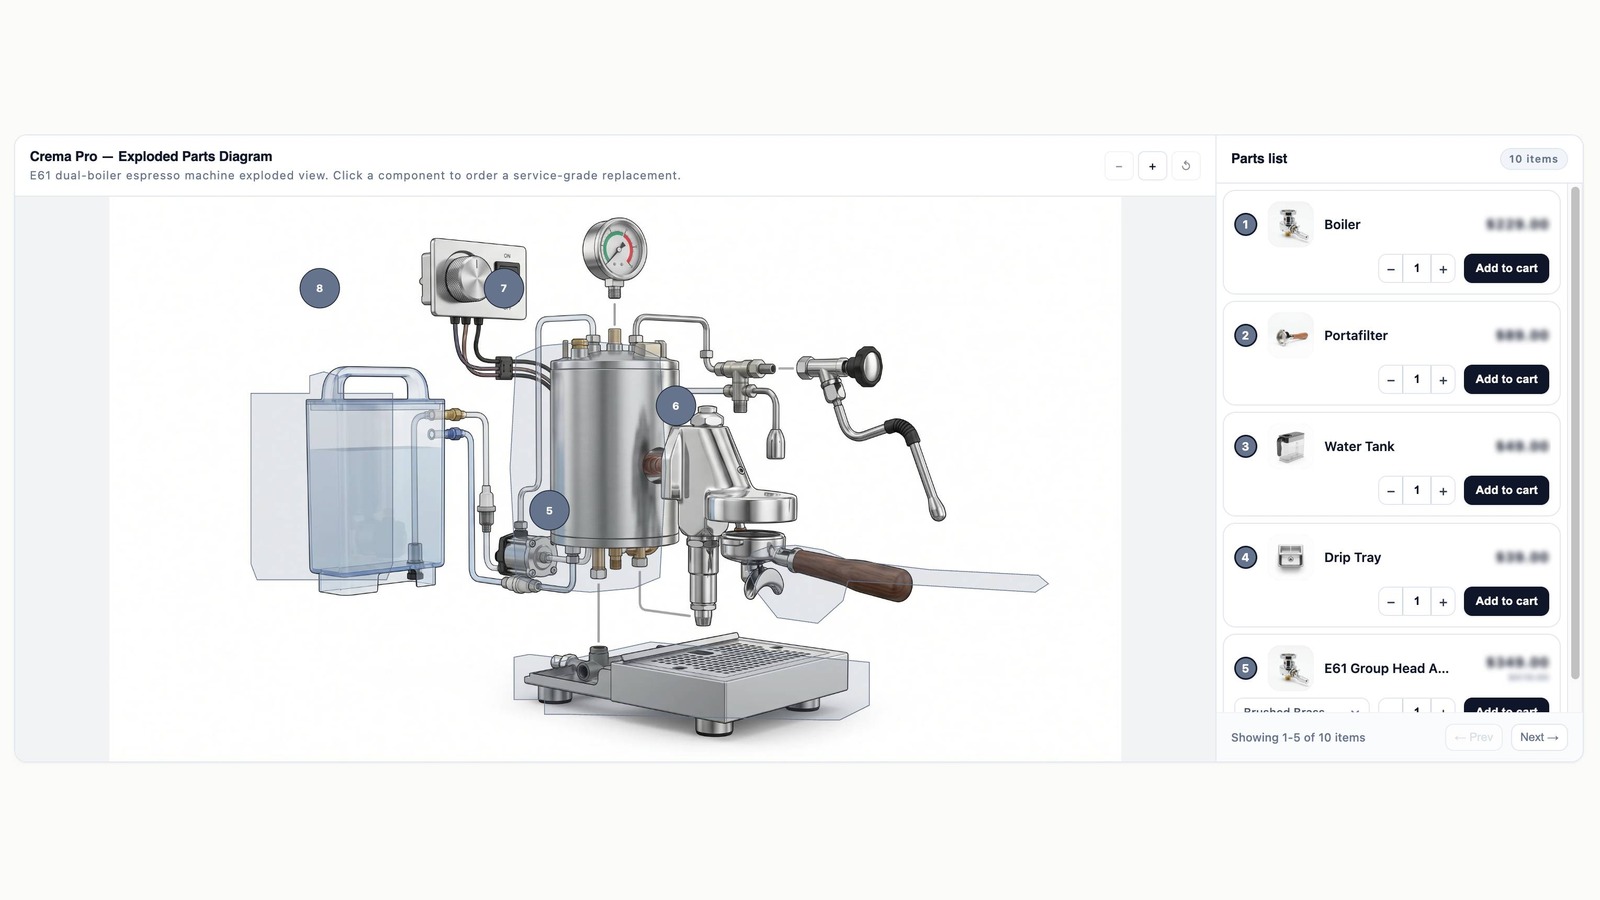This screenshot has height=900, width=1600.
Task: Decrease the Water Tank quantity
Action: (1391, 491)
